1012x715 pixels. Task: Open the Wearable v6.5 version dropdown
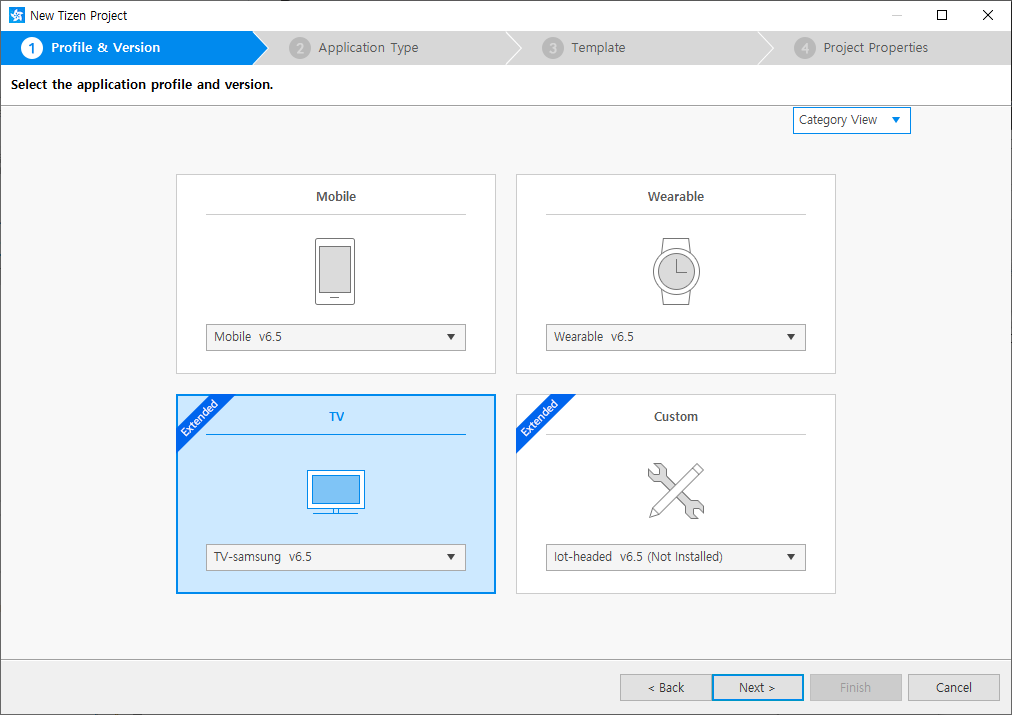click(x=676, y=337)
